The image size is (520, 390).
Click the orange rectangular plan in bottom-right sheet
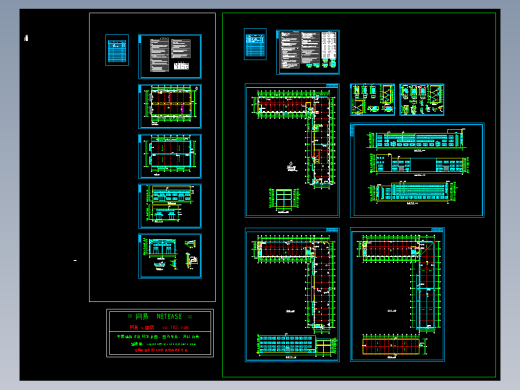click(391, 345)
